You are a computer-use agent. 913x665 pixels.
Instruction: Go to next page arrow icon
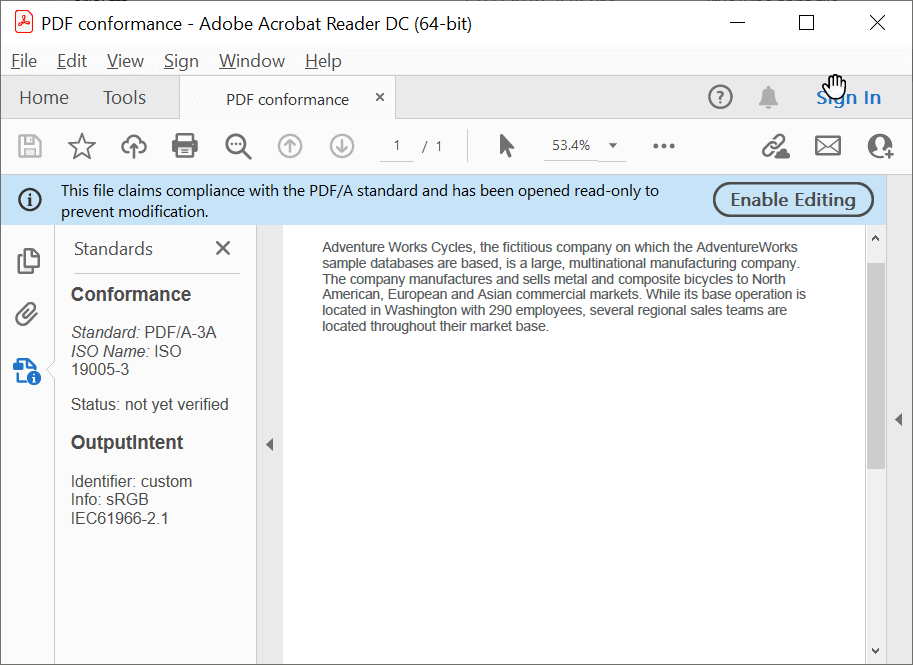tap(342, 146)
